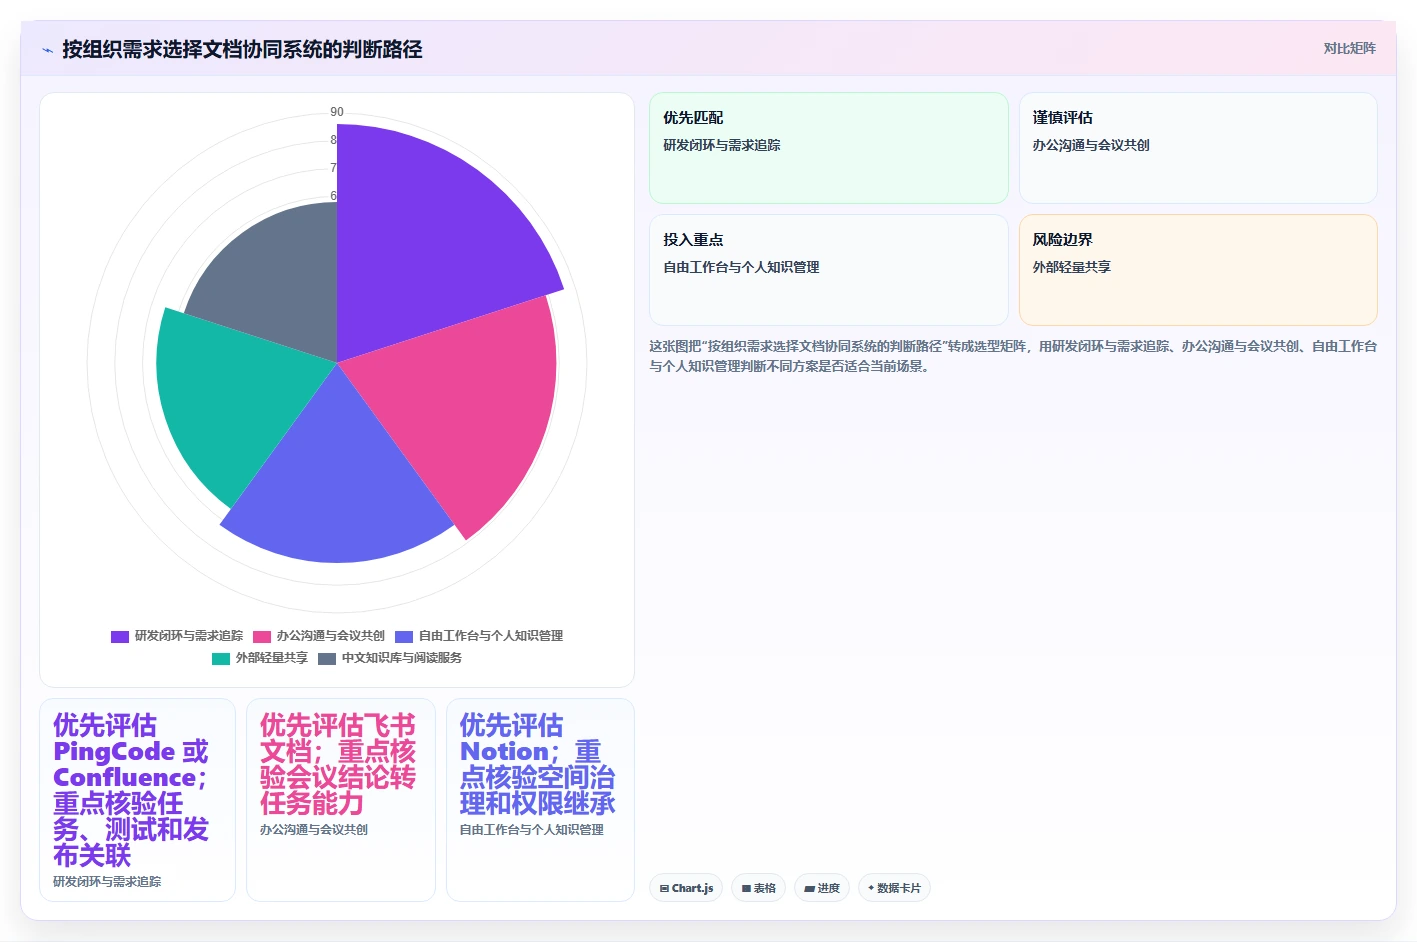Screen dimensions: 1417x942
Task: Click the 对比矩阵 label in header
Action: 1349,48
